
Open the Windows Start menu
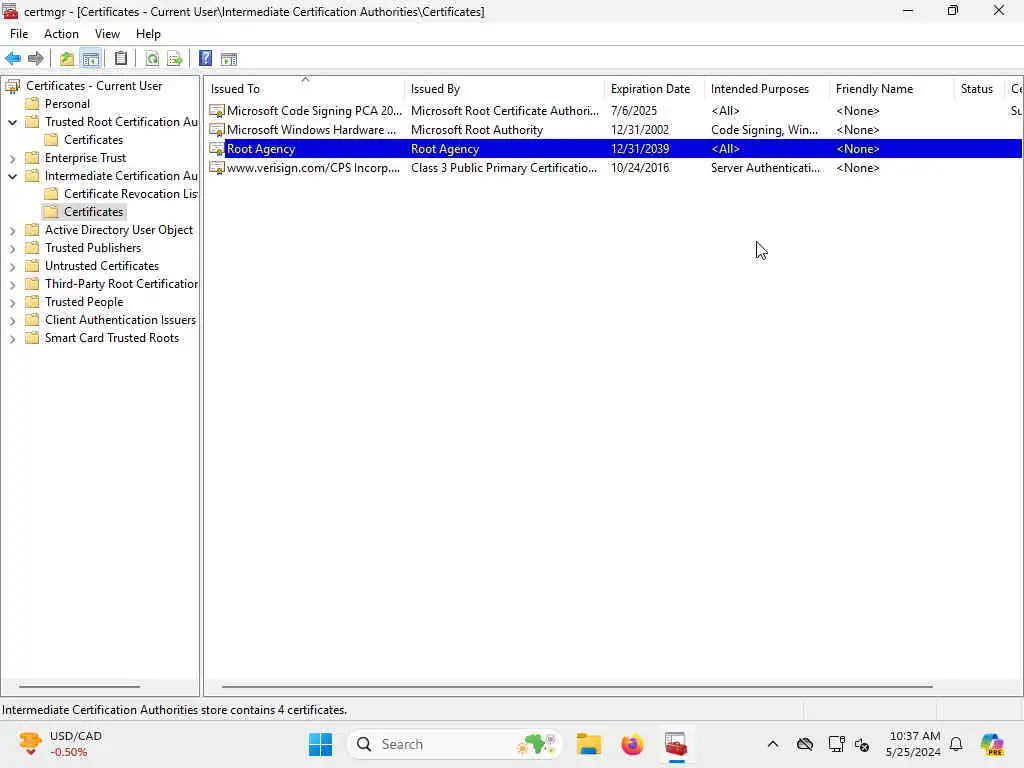(x=320, y=744)
